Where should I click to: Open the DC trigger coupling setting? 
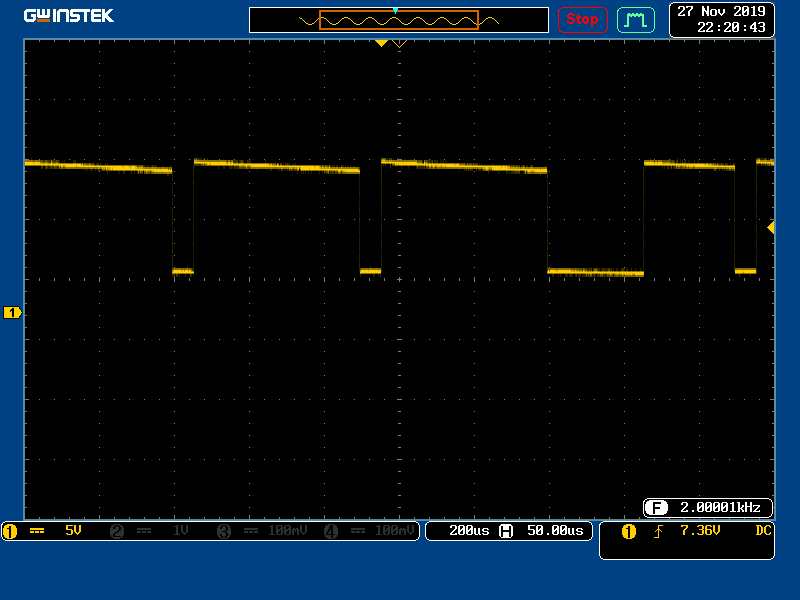[763, 530]
